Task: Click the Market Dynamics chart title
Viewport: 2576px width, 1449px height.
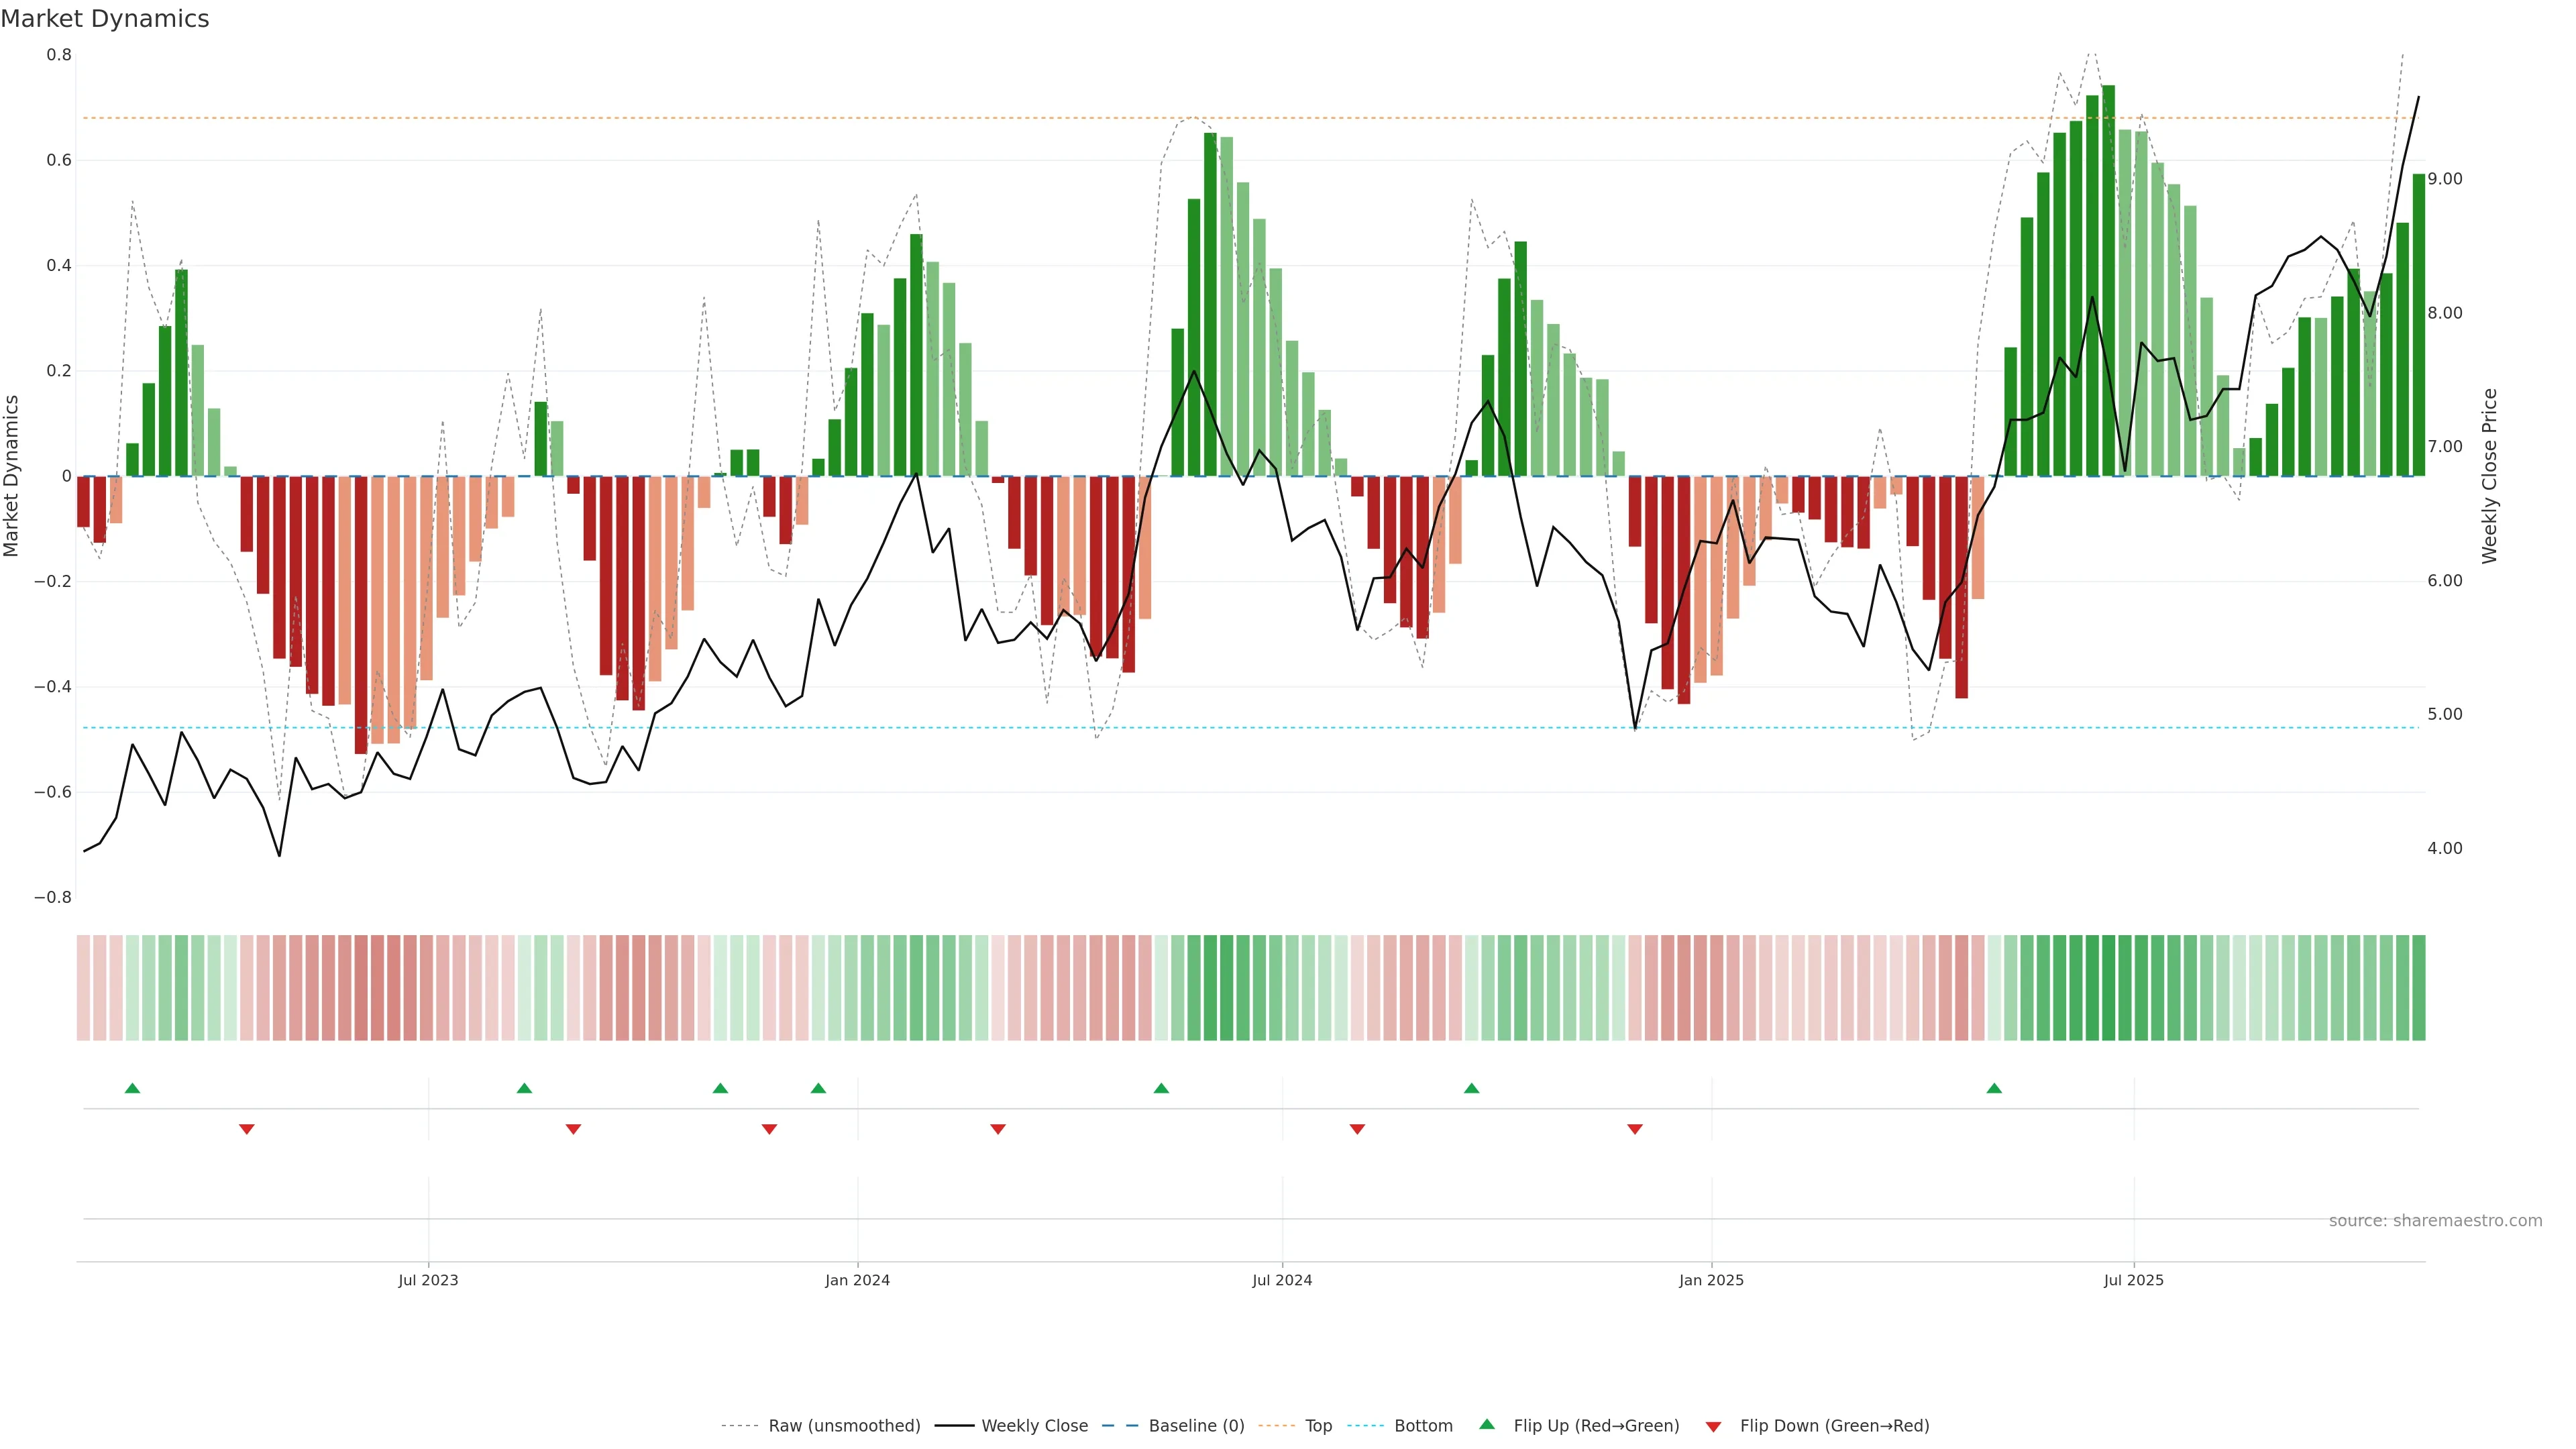Action: tap(105, 19)
